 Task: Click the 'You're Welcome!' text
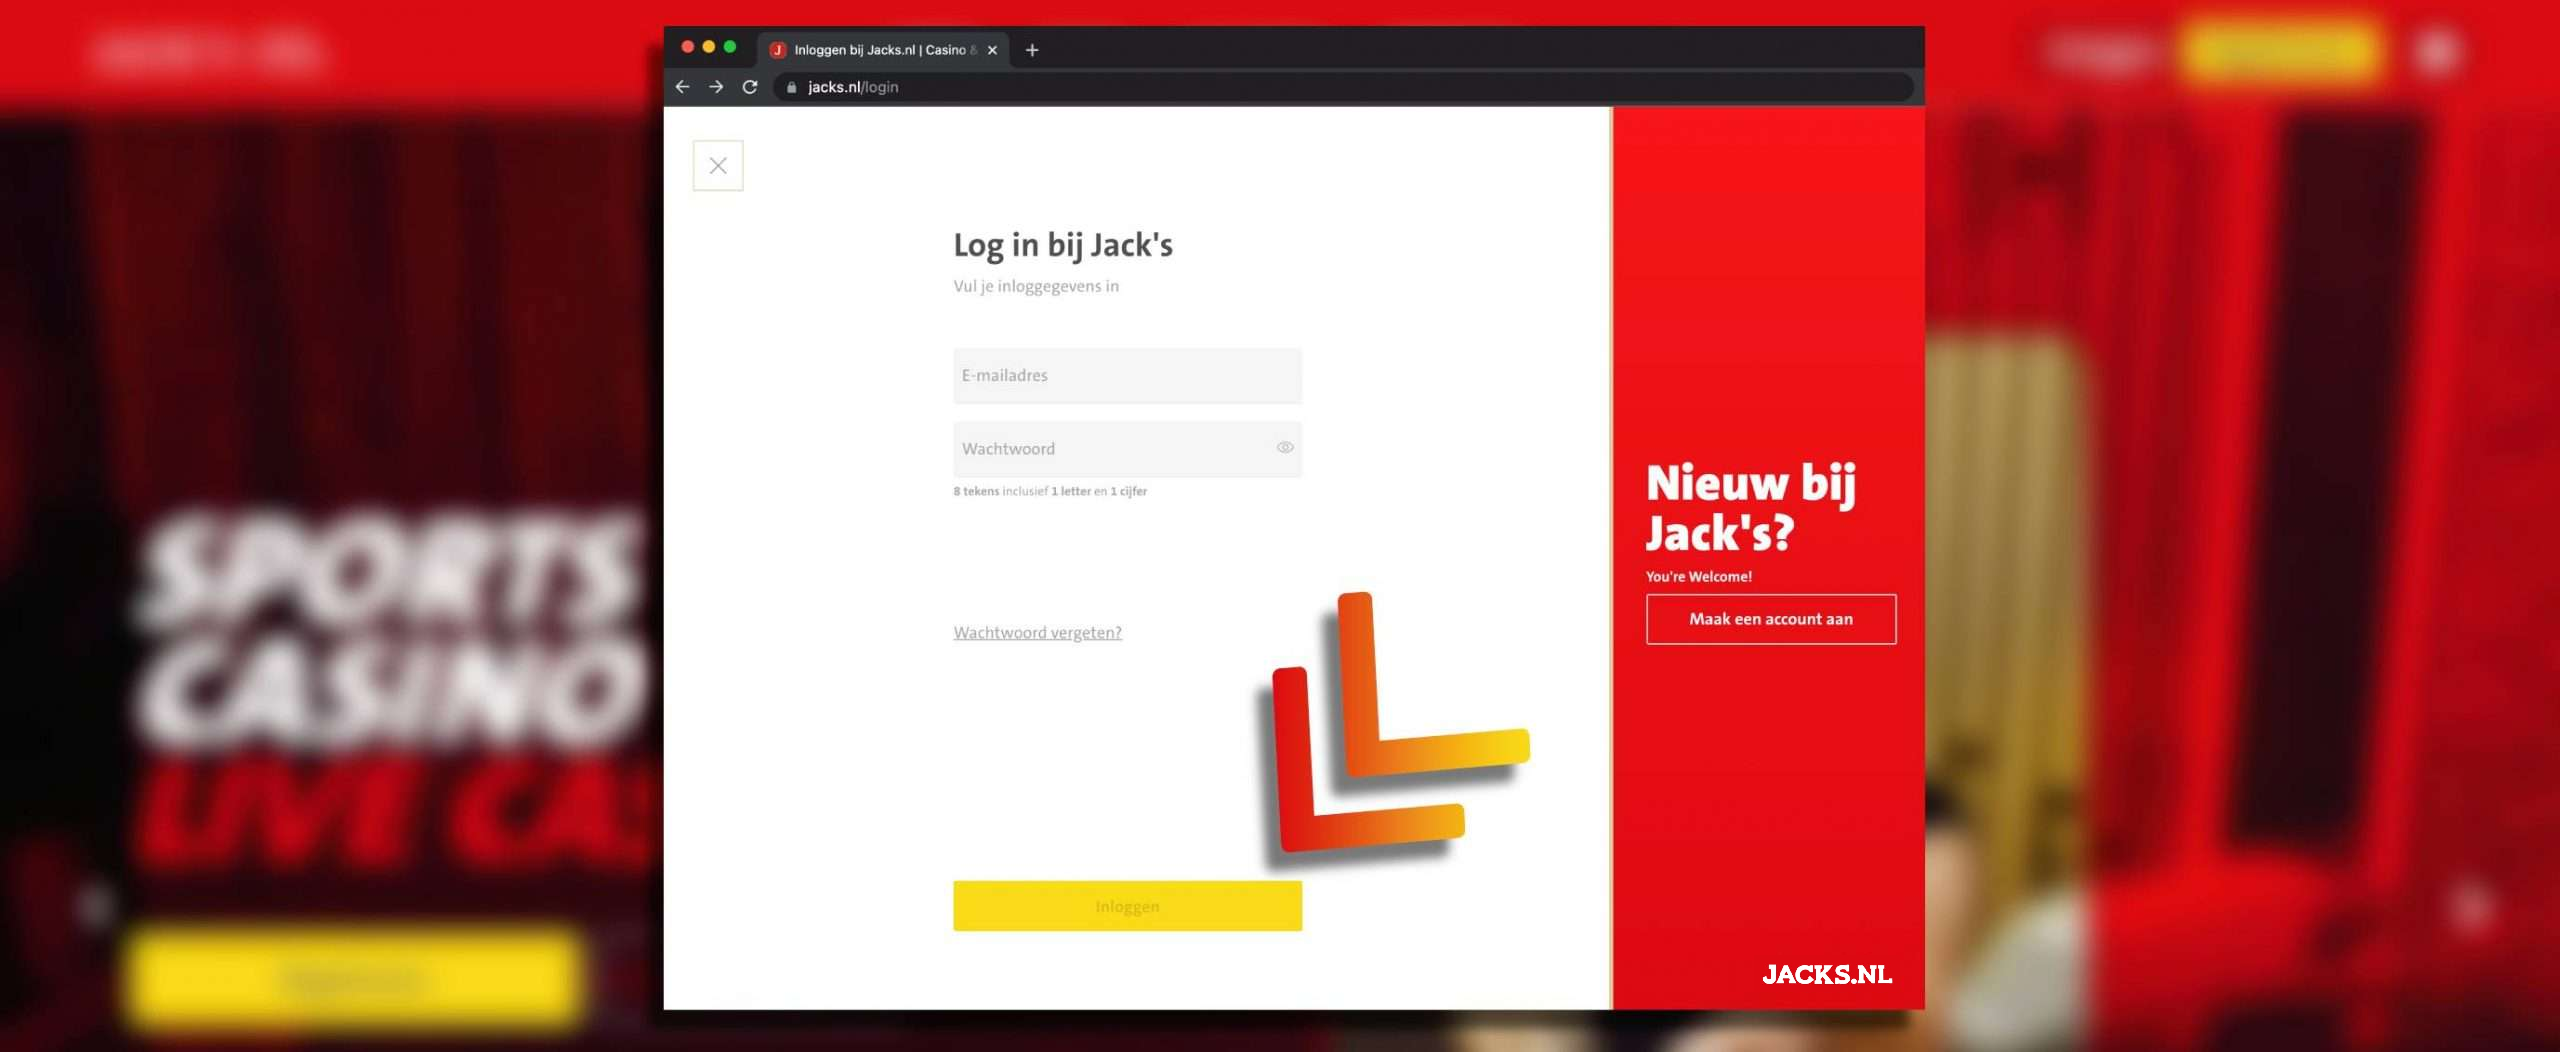[x=1699, y=577]
